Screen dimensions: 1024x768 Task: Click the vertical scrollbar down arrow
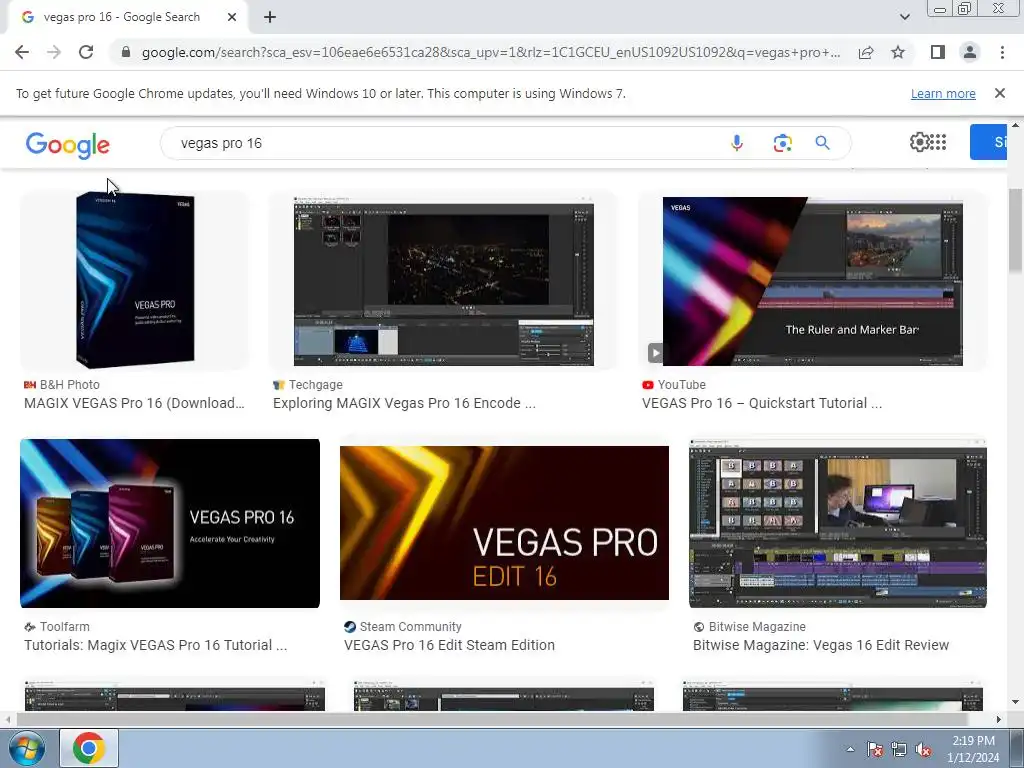coord(1016,702)
